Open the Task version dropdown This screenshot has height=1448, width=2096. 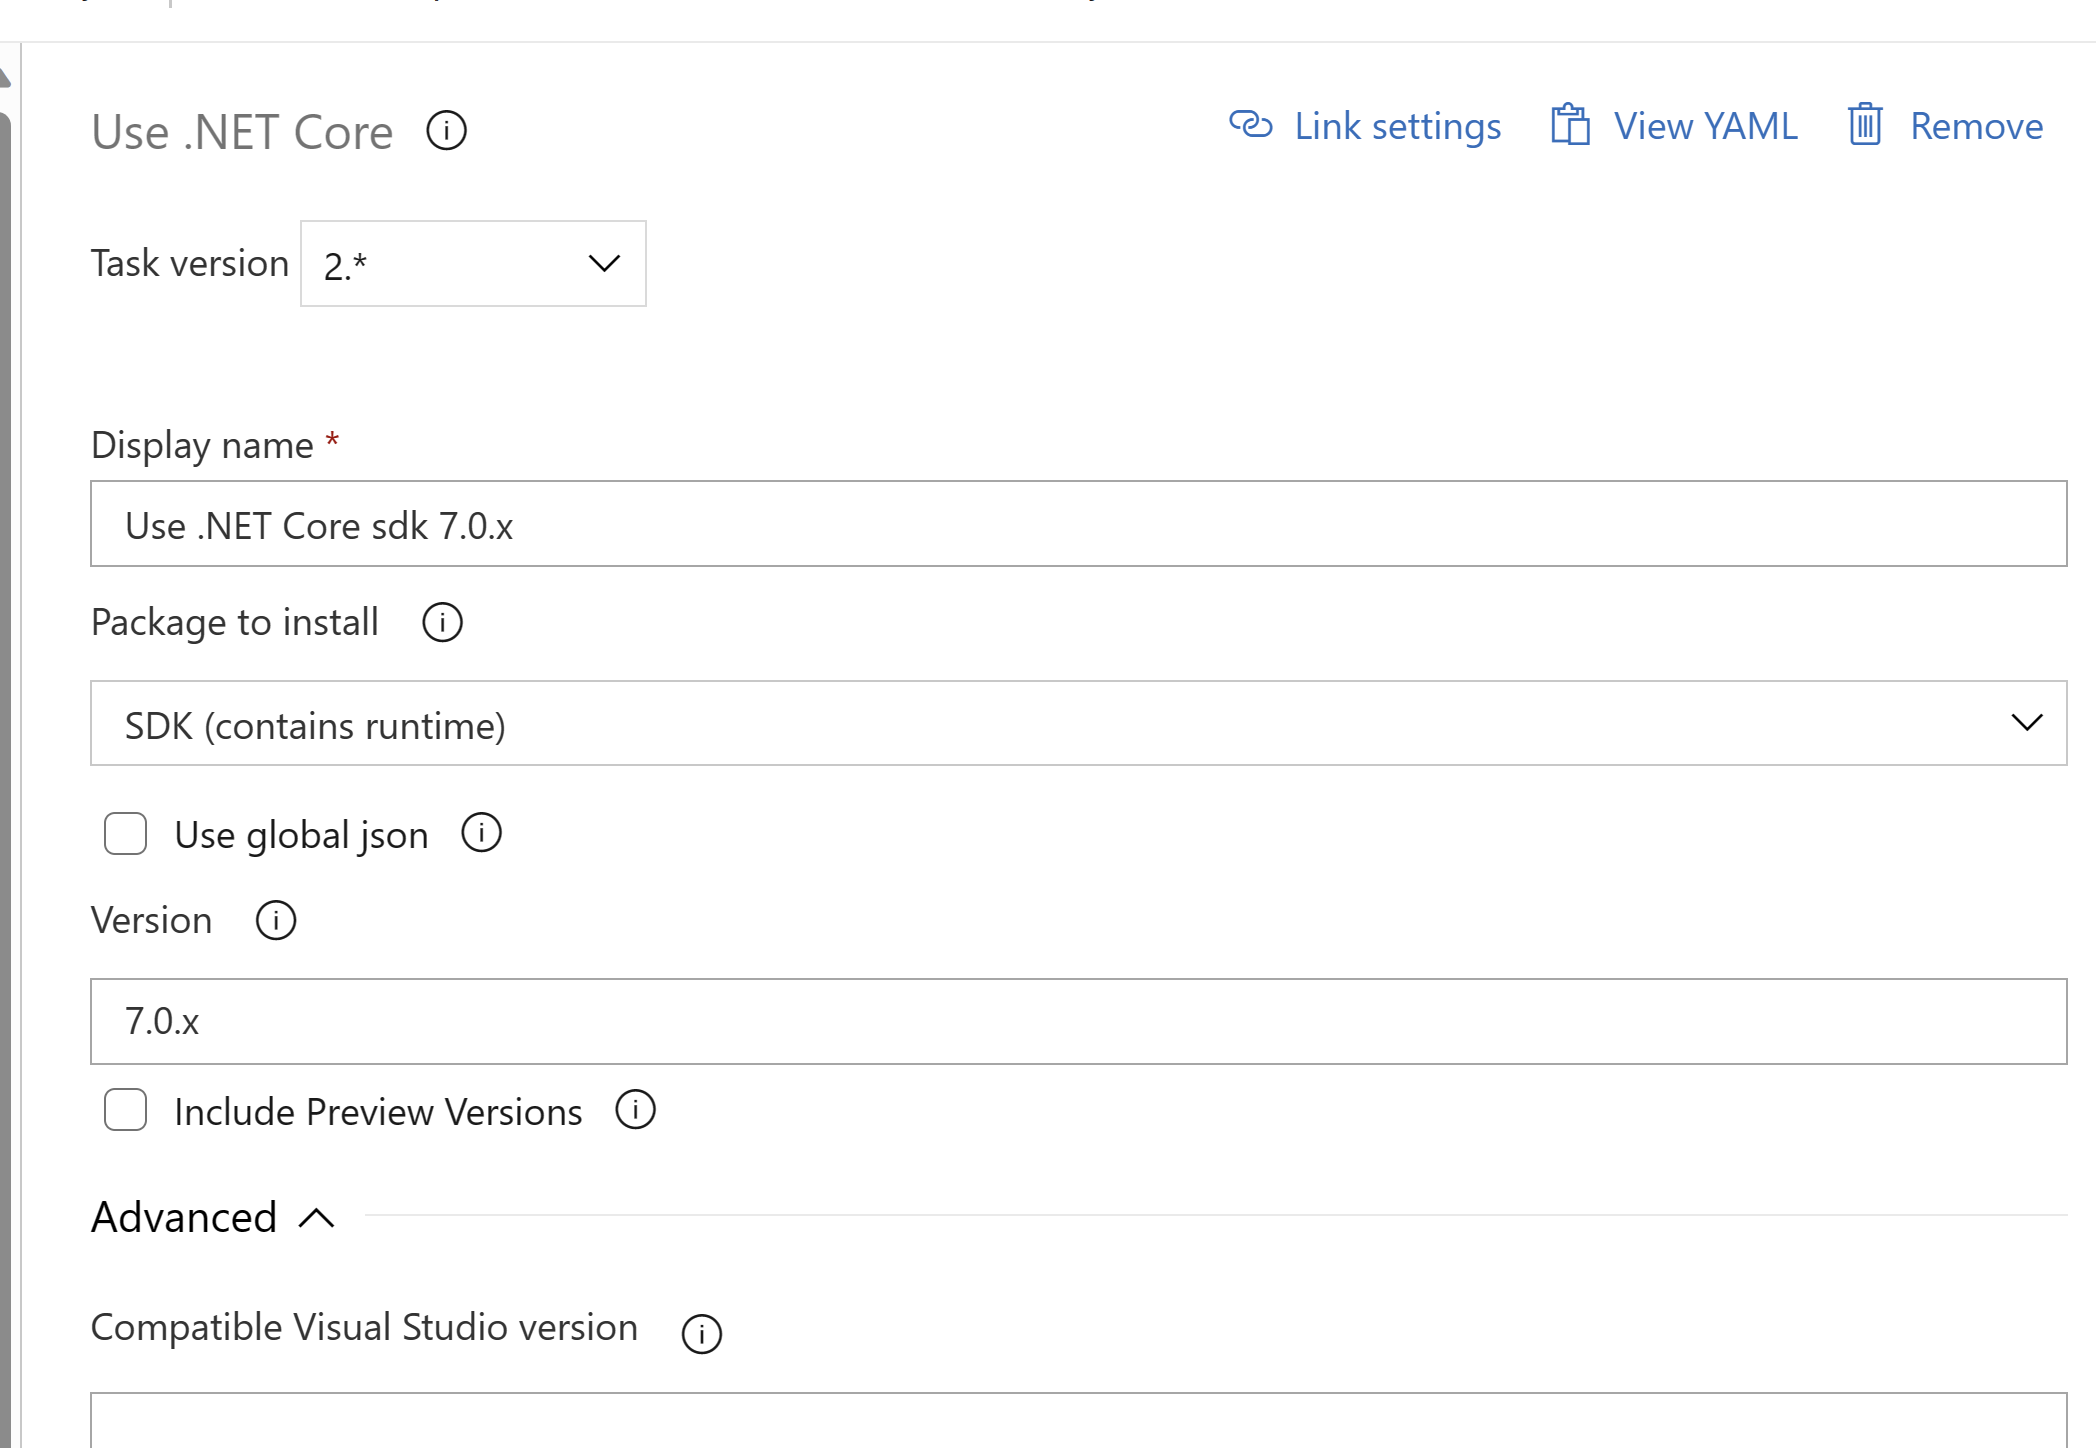(471, 264)
